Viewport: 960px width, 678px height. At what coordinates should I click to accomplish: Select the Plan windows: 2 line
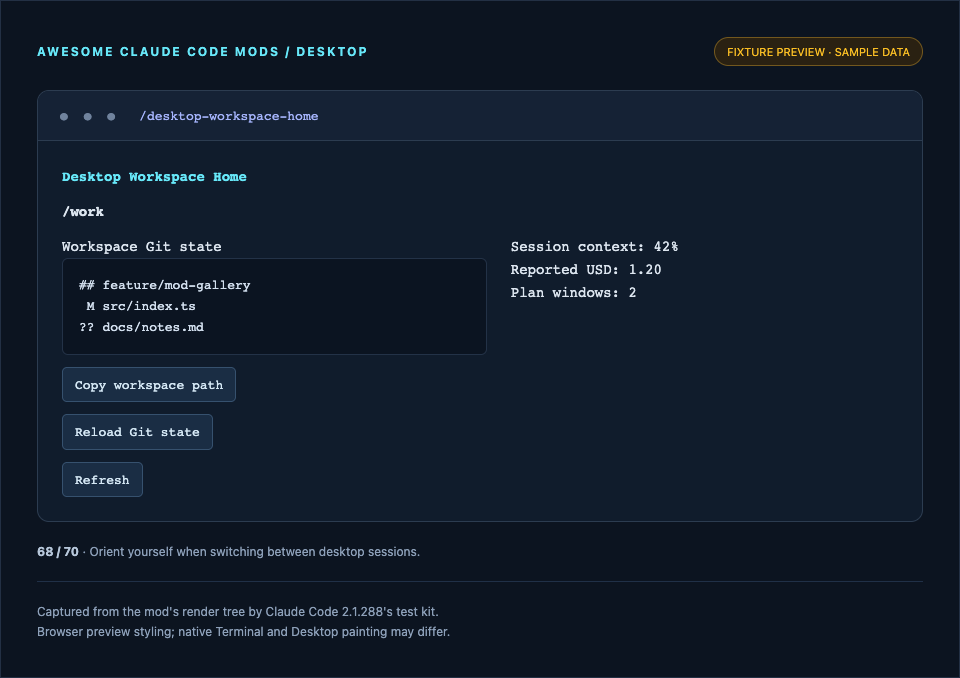pyautogui.click(x=574, y=293)
